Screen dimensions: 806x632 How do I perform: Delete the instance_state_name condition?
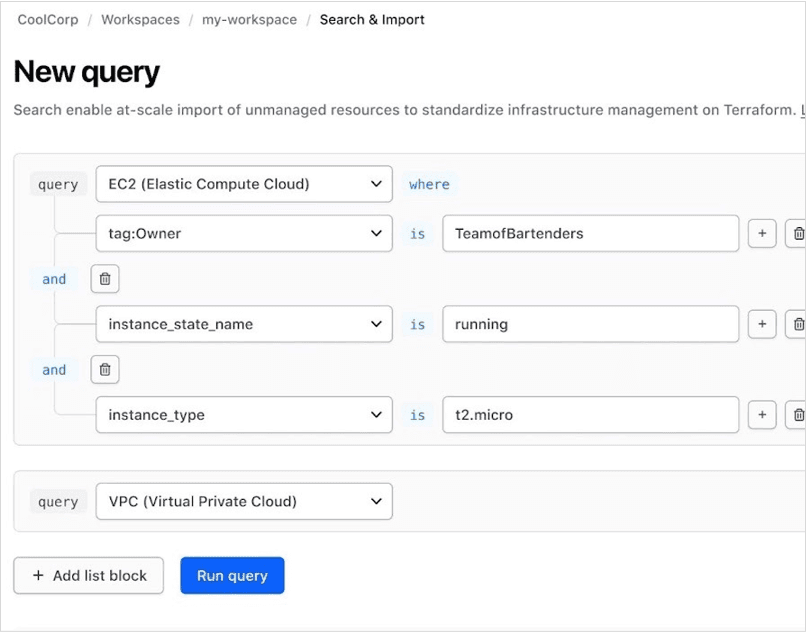tap(797, 324)
